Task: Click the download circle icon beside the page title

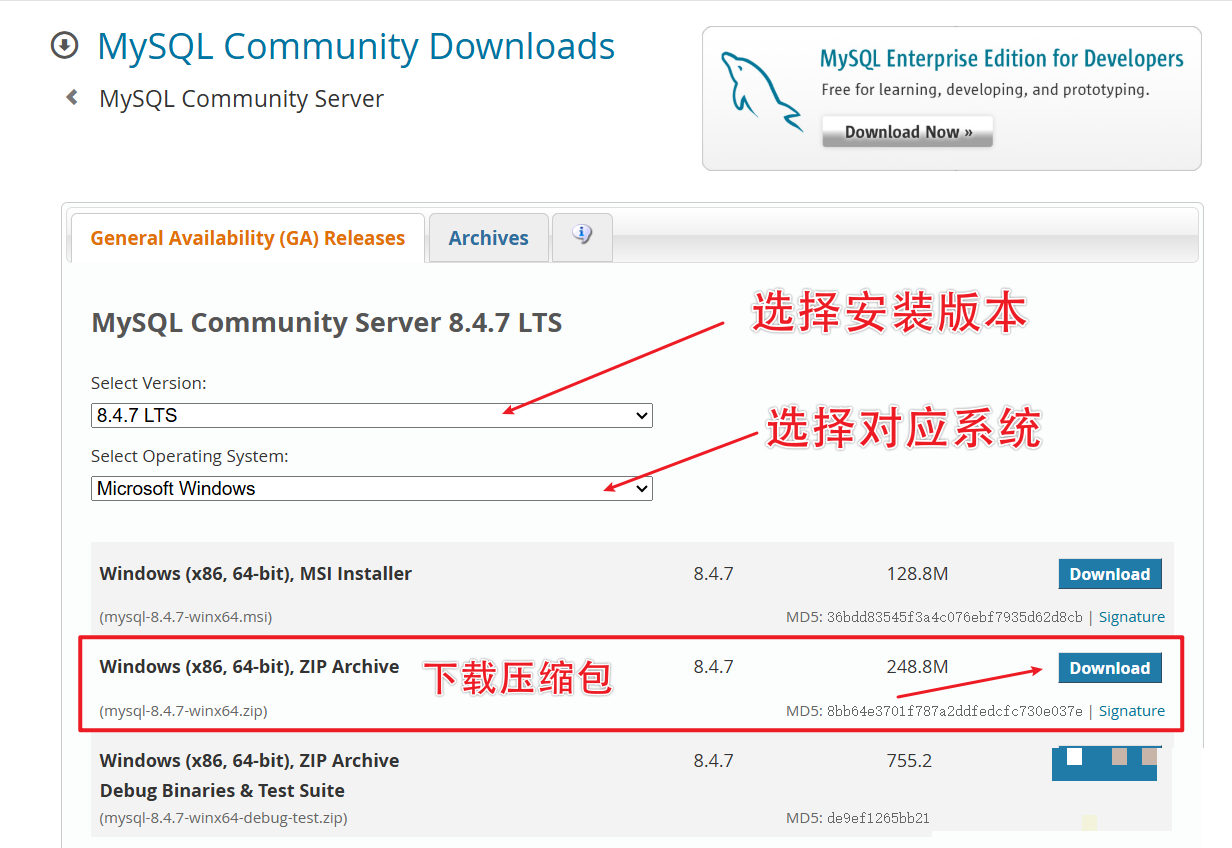Action: (64, 46)
